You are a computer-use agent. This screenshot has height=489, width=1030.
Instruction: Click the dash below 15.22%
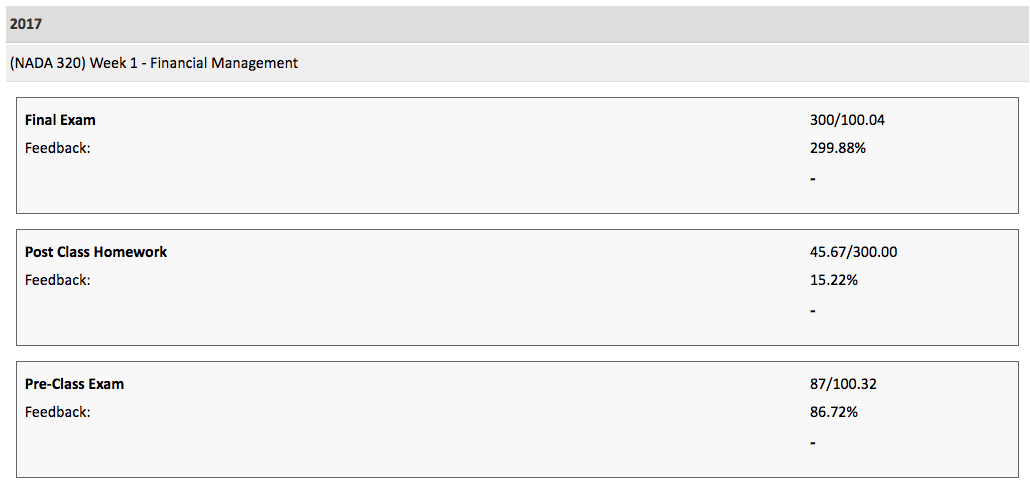point(813,311)
